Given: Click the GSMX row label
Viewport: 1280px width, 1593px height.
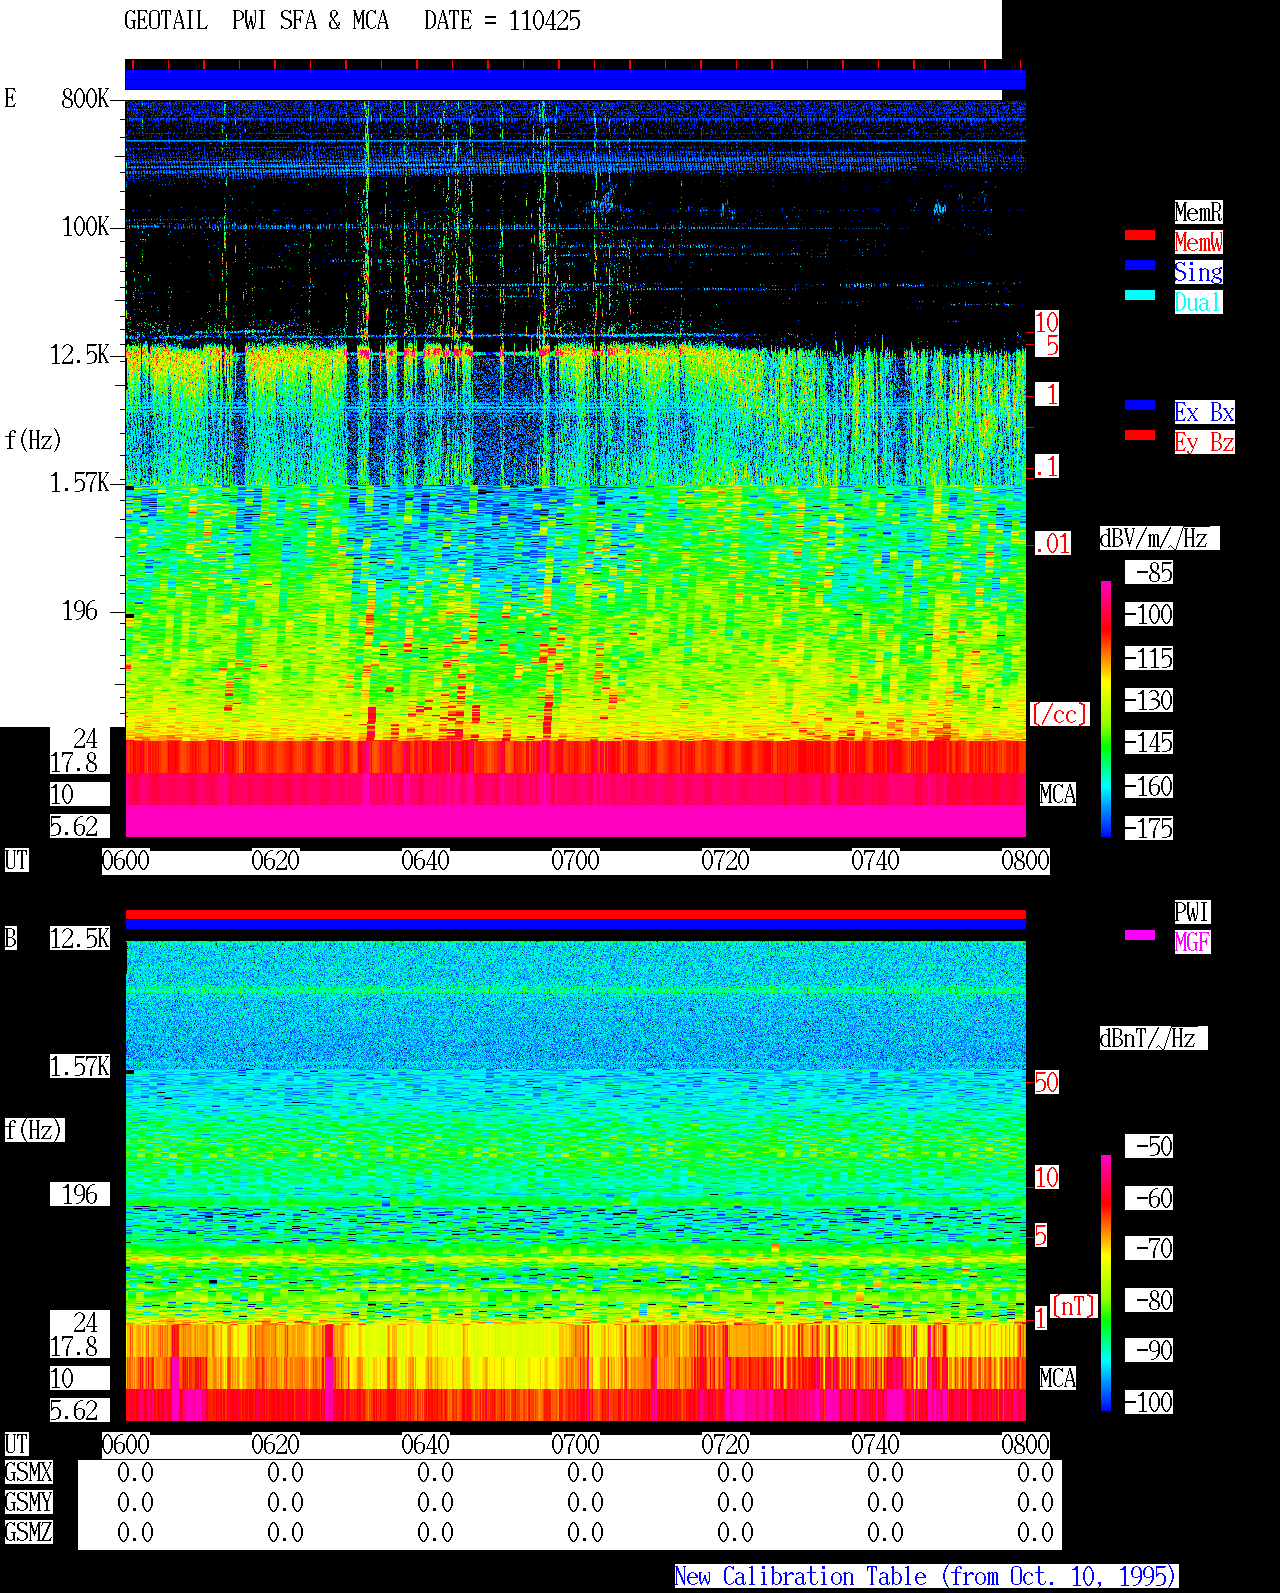Looking at the screenshot, I should pyautogui.click(x=28, y=1473).
